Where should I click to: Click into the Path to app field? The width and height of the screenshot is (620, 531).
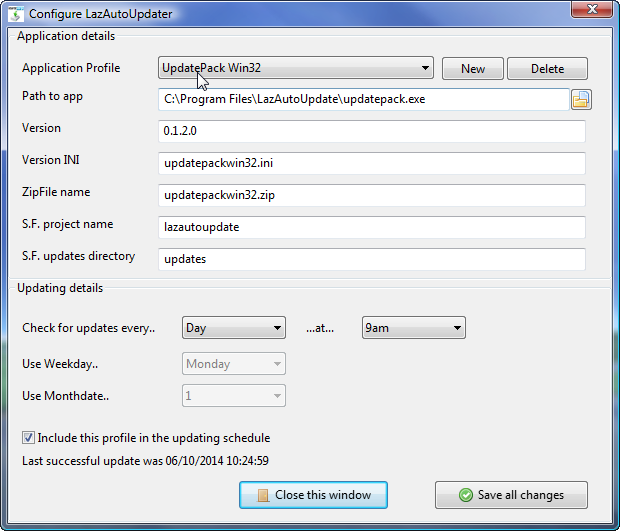(363, 99)
